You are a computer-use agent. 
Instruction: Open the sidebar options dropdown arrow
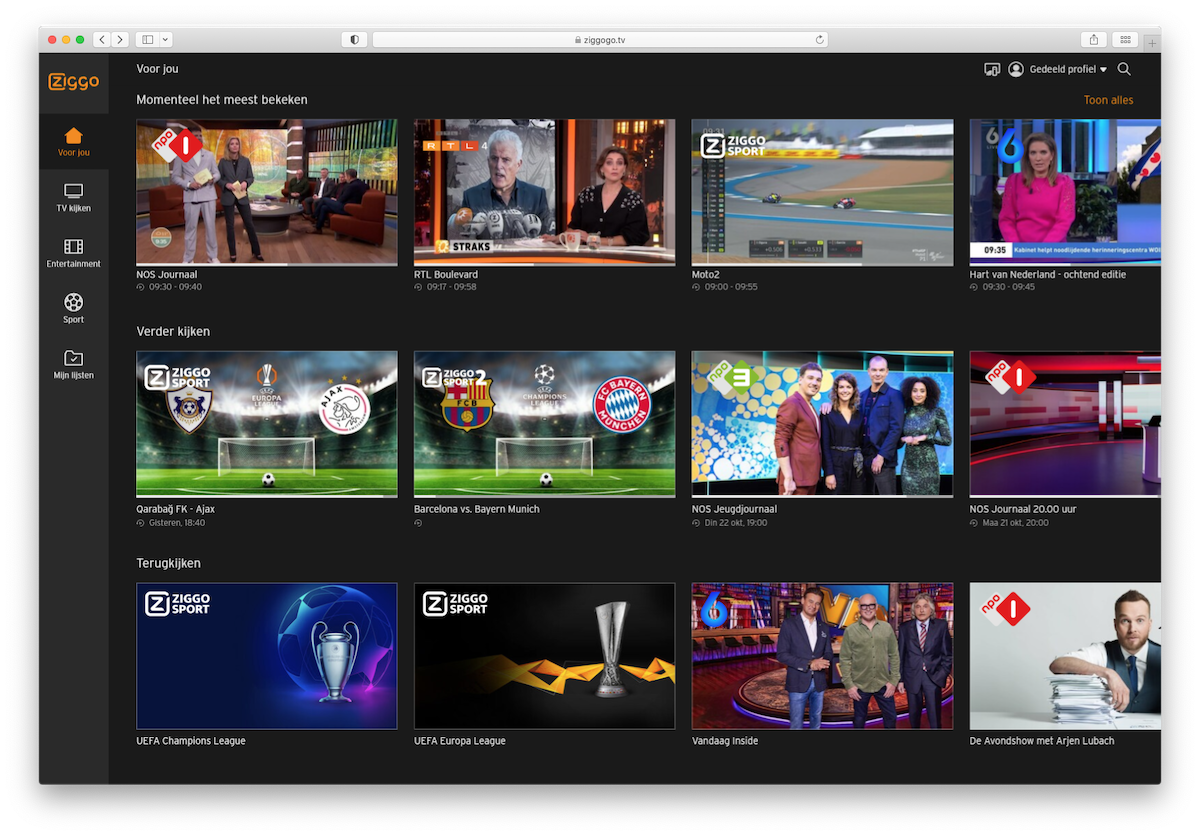coord(166,39)
